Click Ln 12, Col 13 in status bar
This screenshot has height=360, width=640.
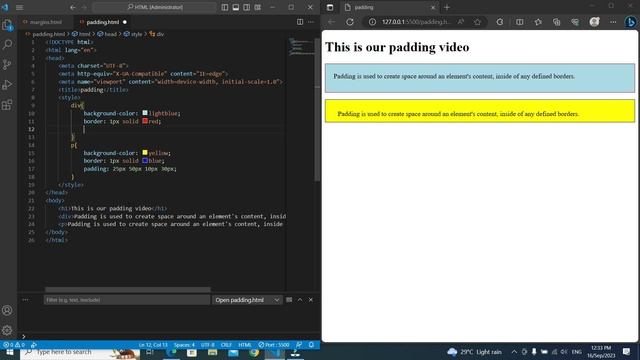153,345
